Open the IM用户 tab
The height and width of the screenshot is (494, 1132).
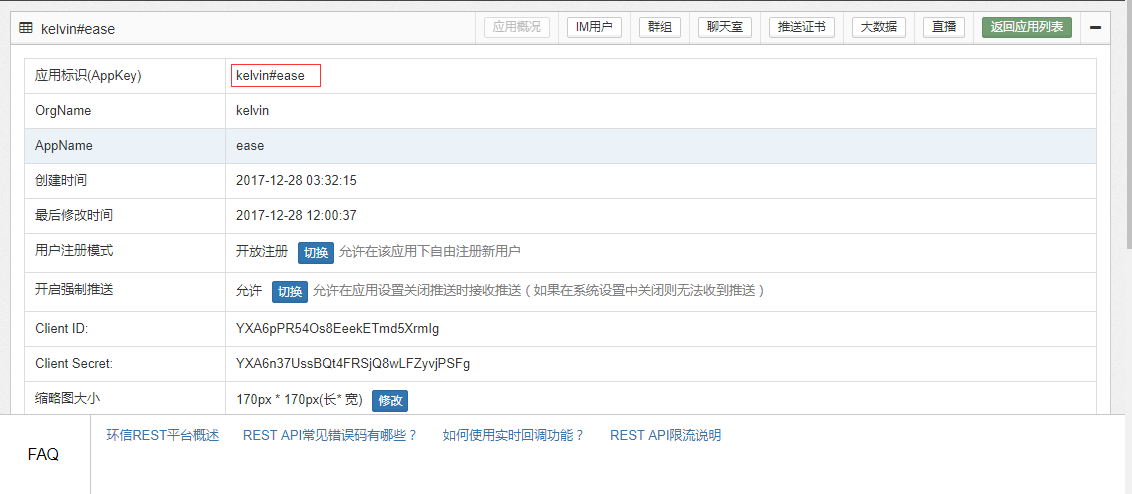[x=594, y=27]
